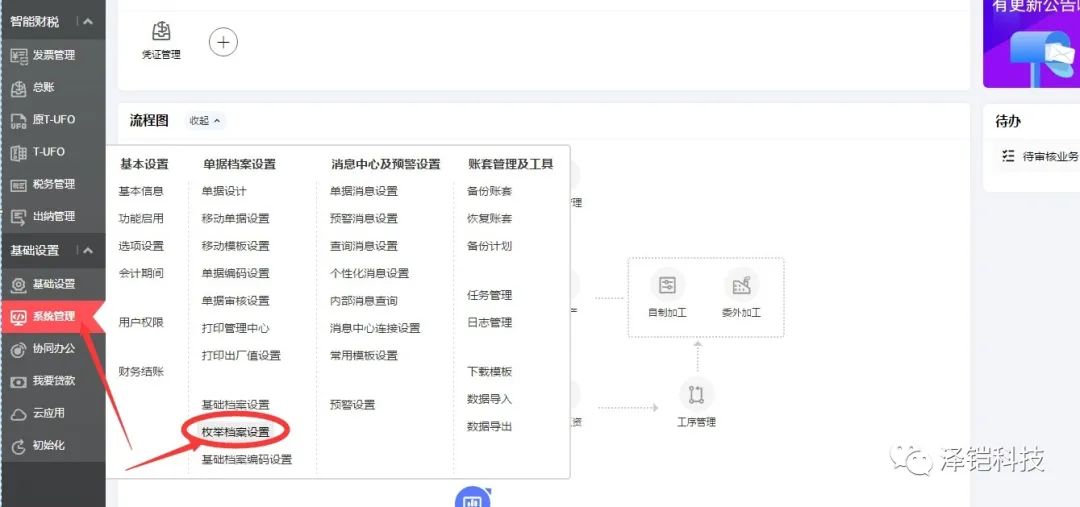
Task: Select 系统管理 in the sidebar
Action: [x=53, y=317]
